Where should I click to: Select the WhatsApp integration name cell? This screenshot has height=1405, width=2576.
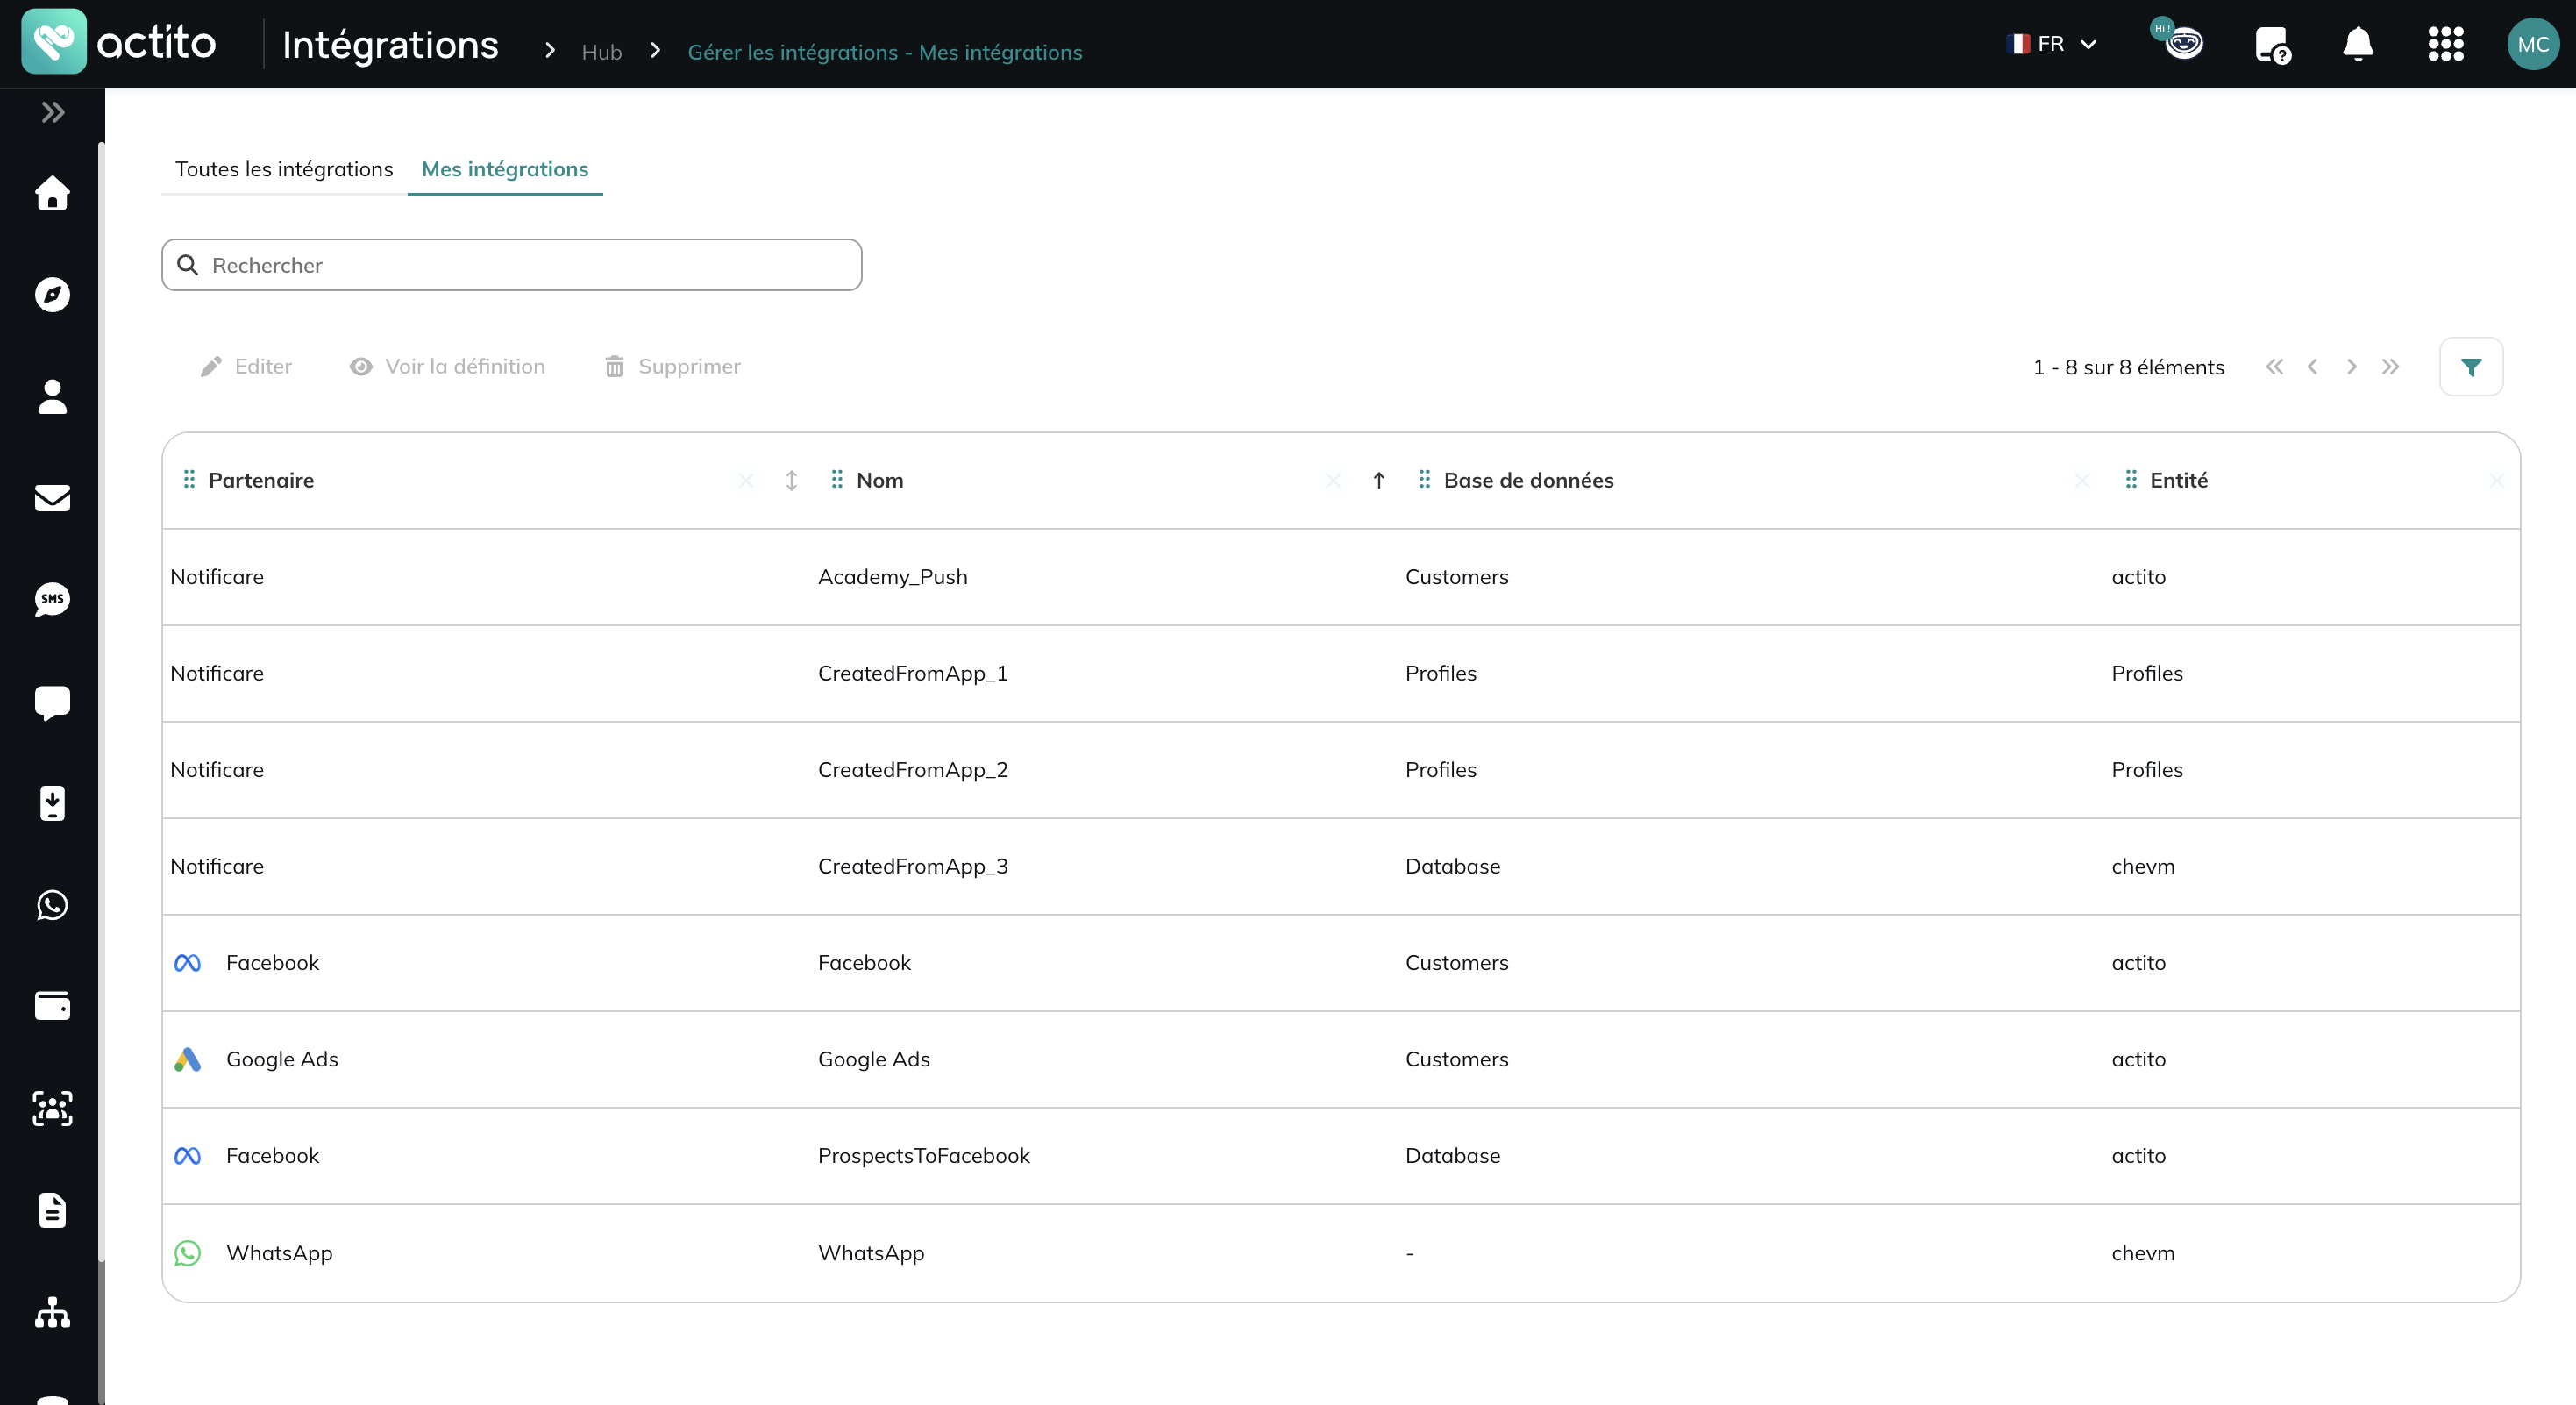[x=871, y=1254]
